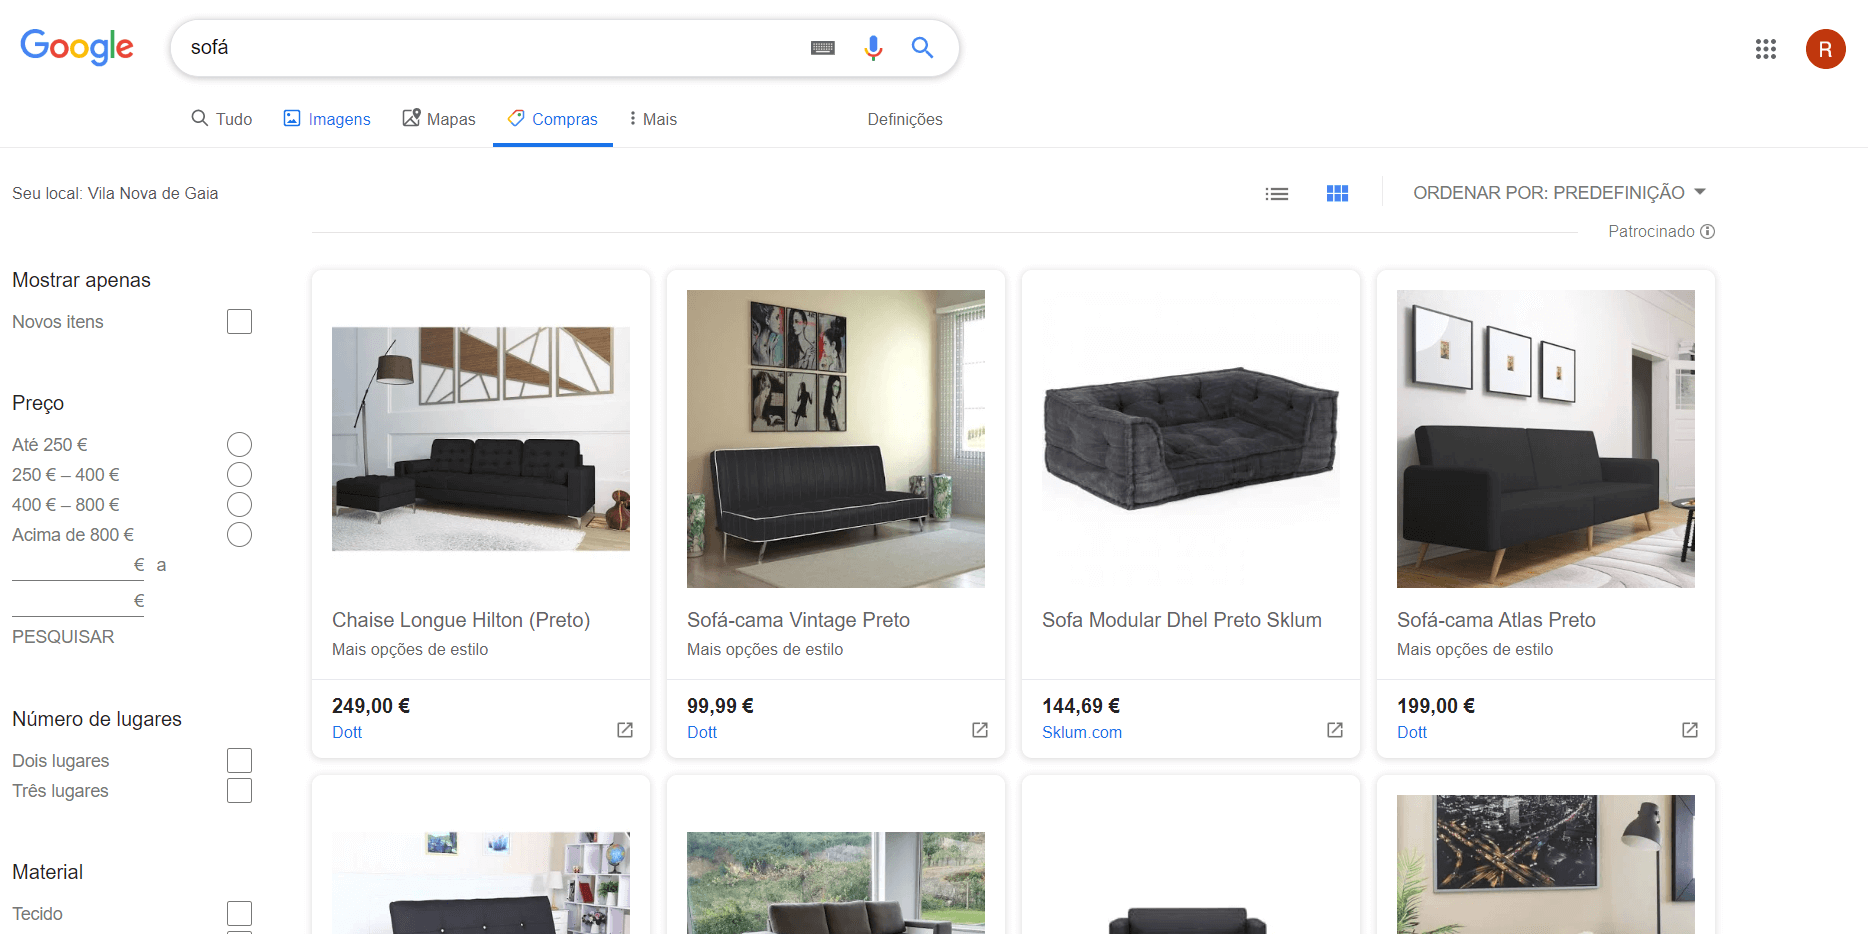Open the account avatar labeled R
This screenshot has width=1868, height=934.
click(1825, 49)
